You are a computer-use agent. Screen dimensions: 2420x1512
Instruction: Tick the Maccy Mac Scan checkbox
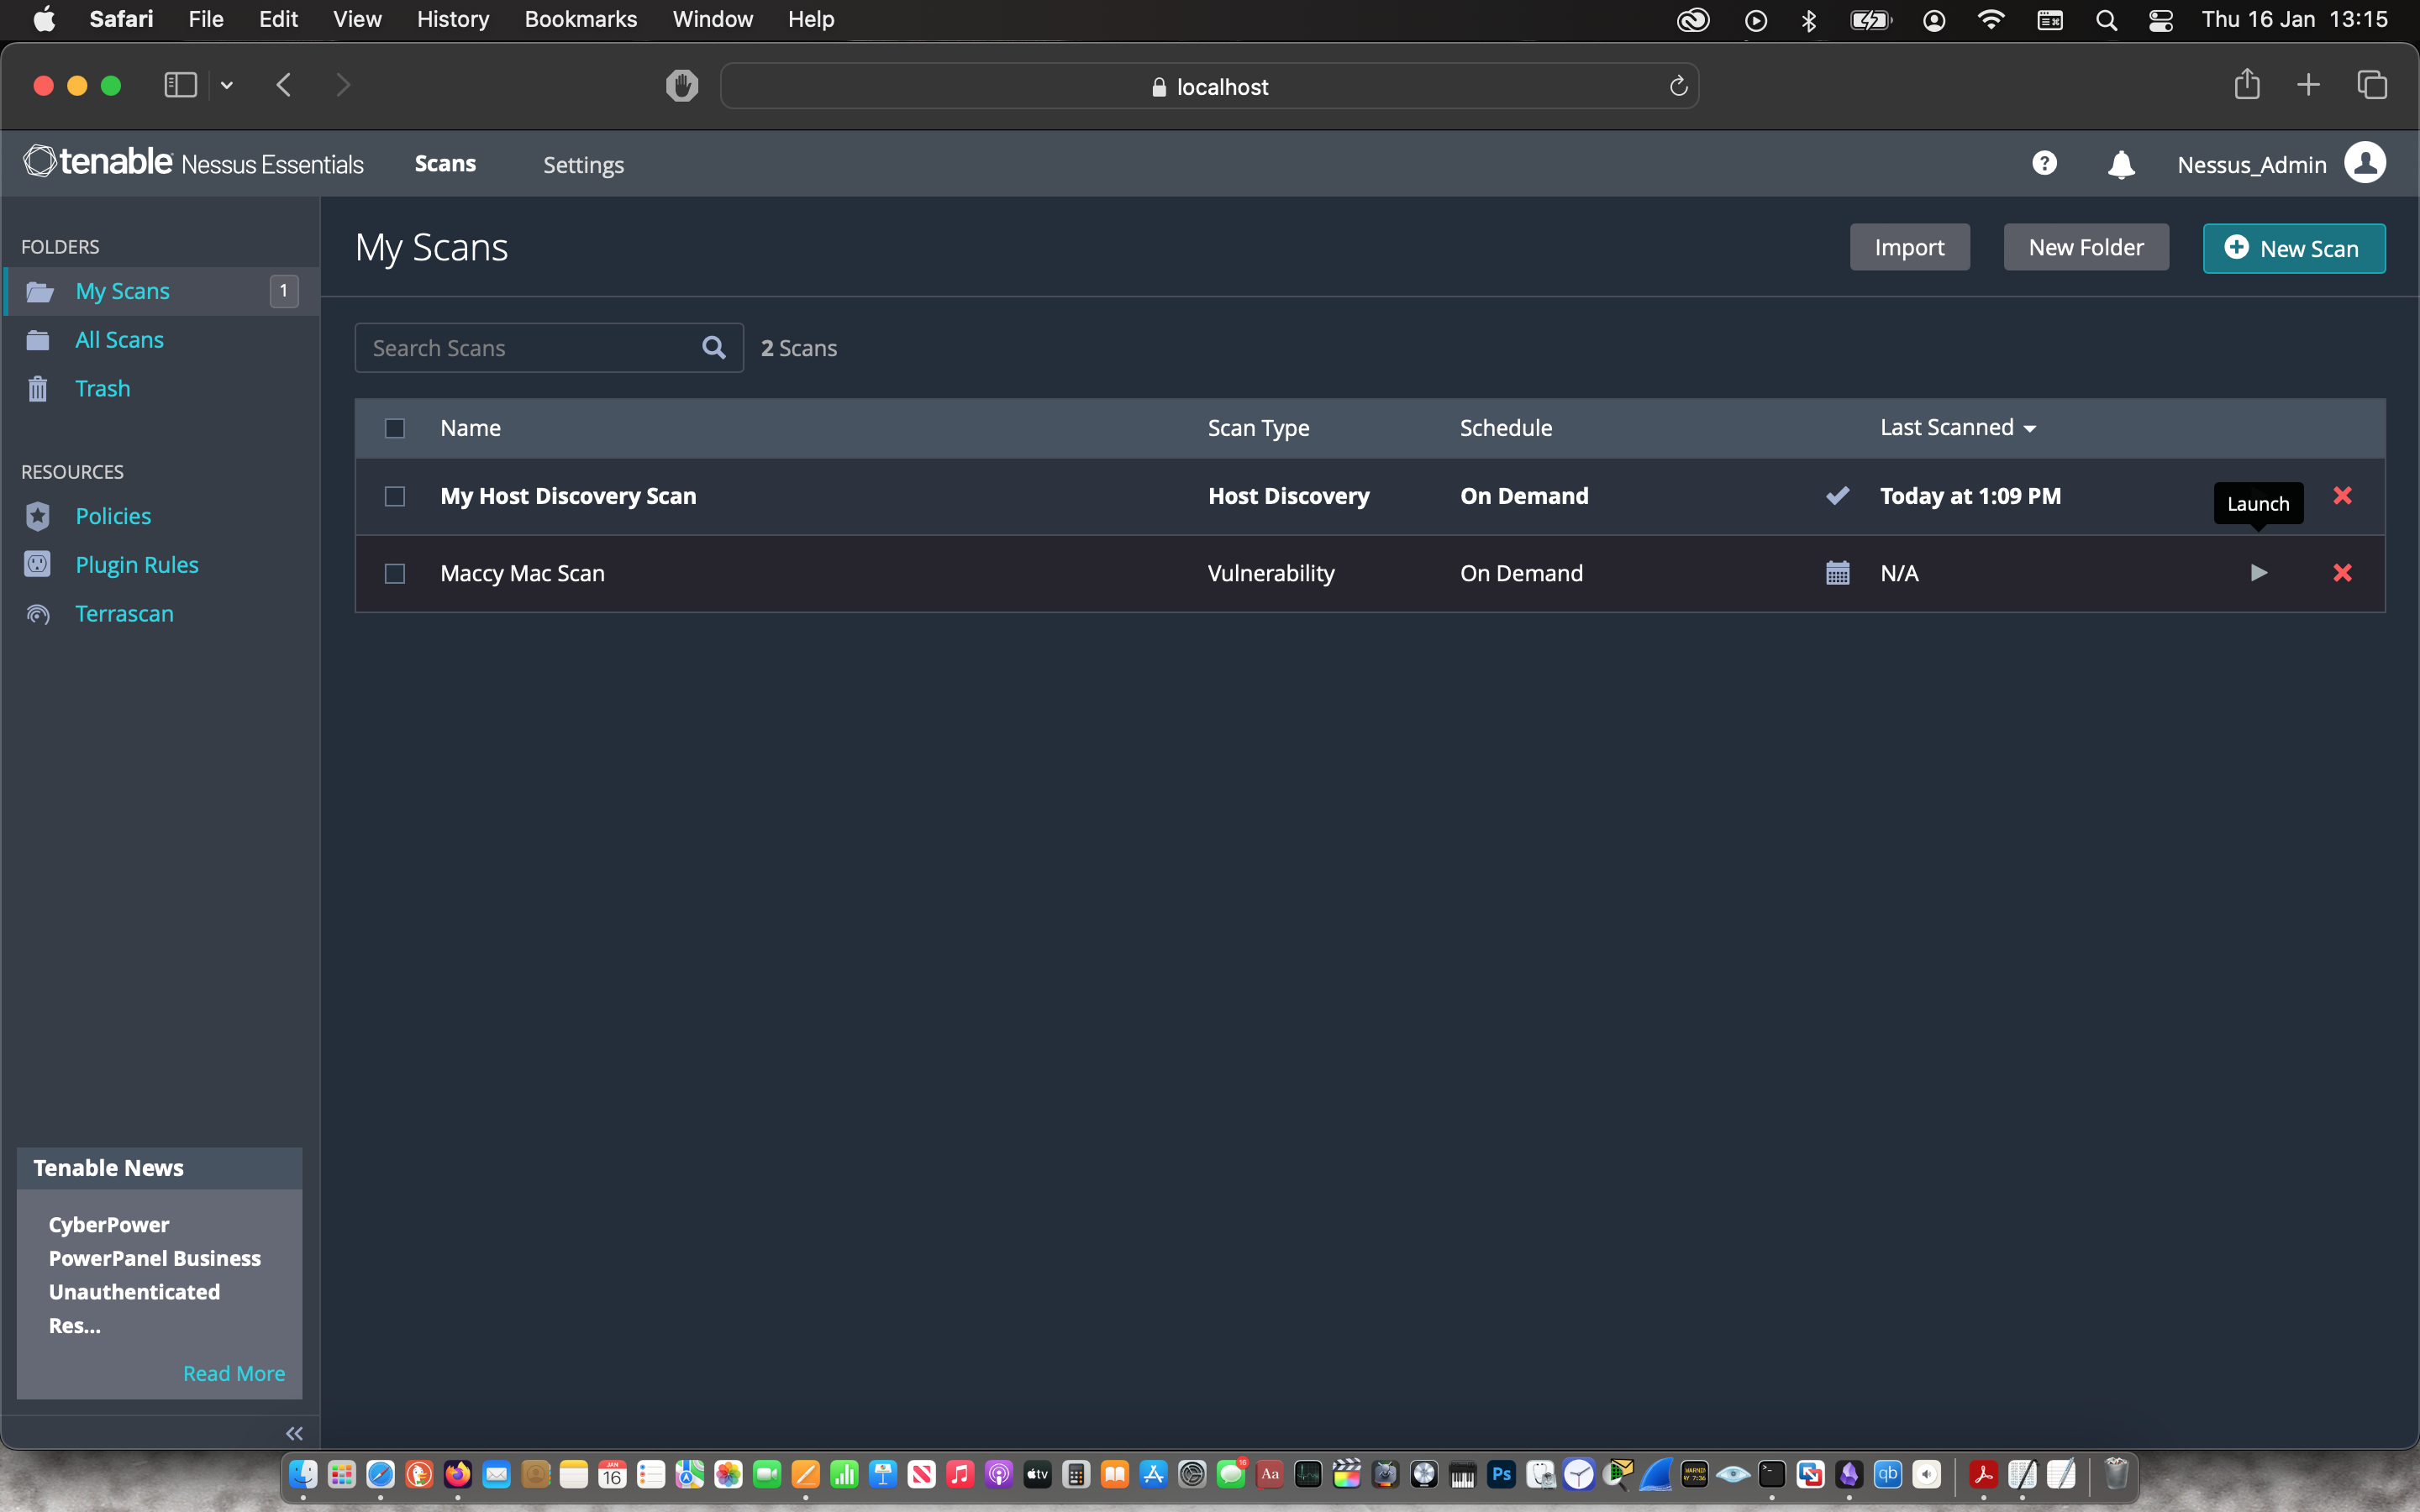click(x=395, y=573)
